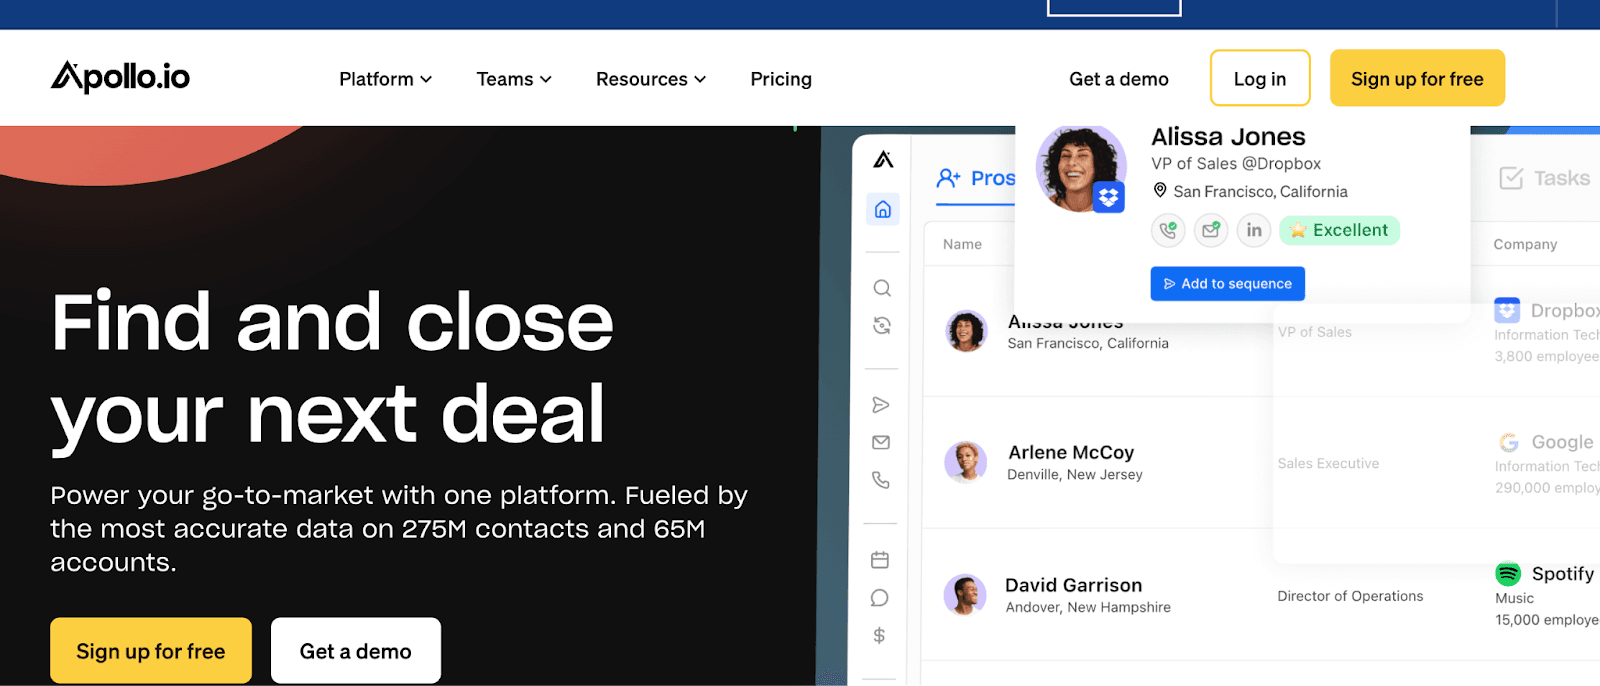Screen dimensions: 1600x686
Task: Click the Name column header
Action: (x=962, y=244)
